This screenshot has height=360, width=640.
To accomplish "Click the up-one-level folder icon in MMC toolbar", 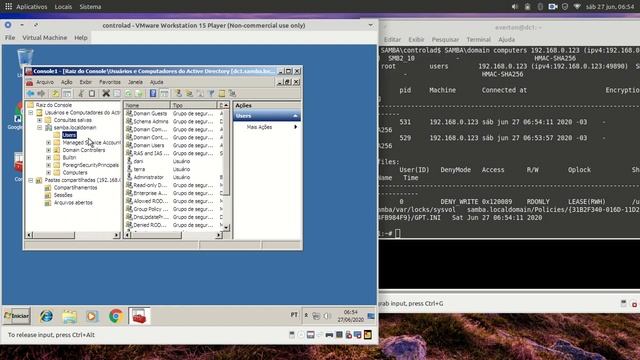I will click(55, 93).
